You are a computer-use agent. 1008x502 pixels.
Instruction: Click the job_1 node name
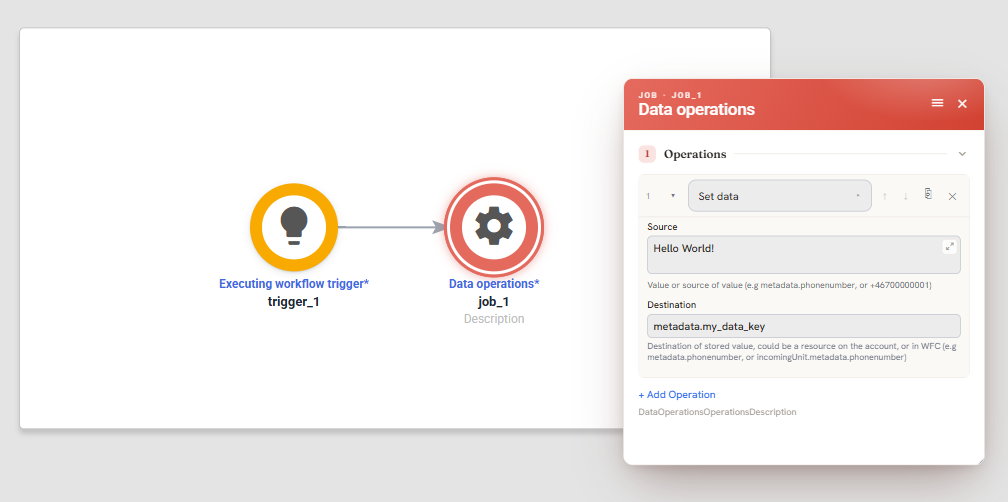point(494,301)
